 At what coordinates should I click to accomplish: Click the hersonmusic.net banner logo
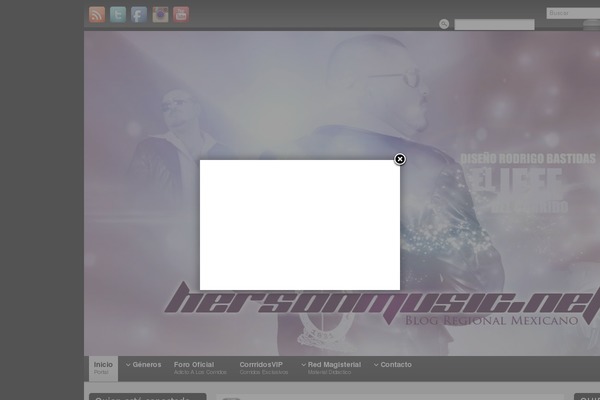pos(382,303)
